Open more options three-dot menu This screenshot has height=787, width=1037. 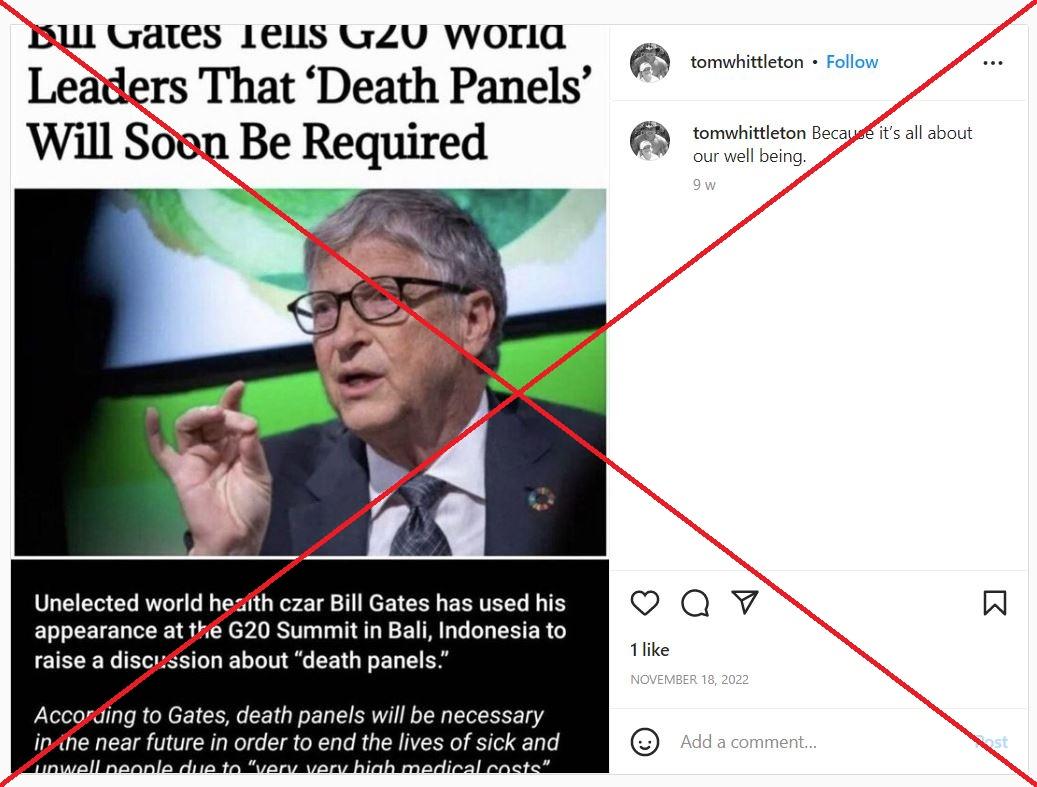pos(993,63)
